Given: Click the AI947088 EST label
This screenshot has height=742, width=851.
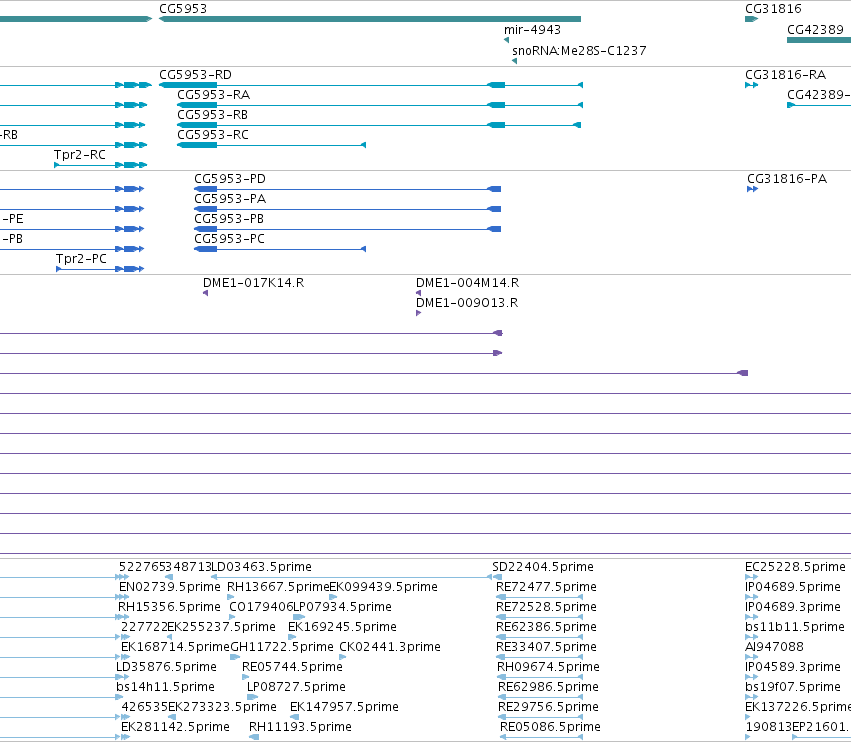Looking at the screenshot, I should [774, 647].
